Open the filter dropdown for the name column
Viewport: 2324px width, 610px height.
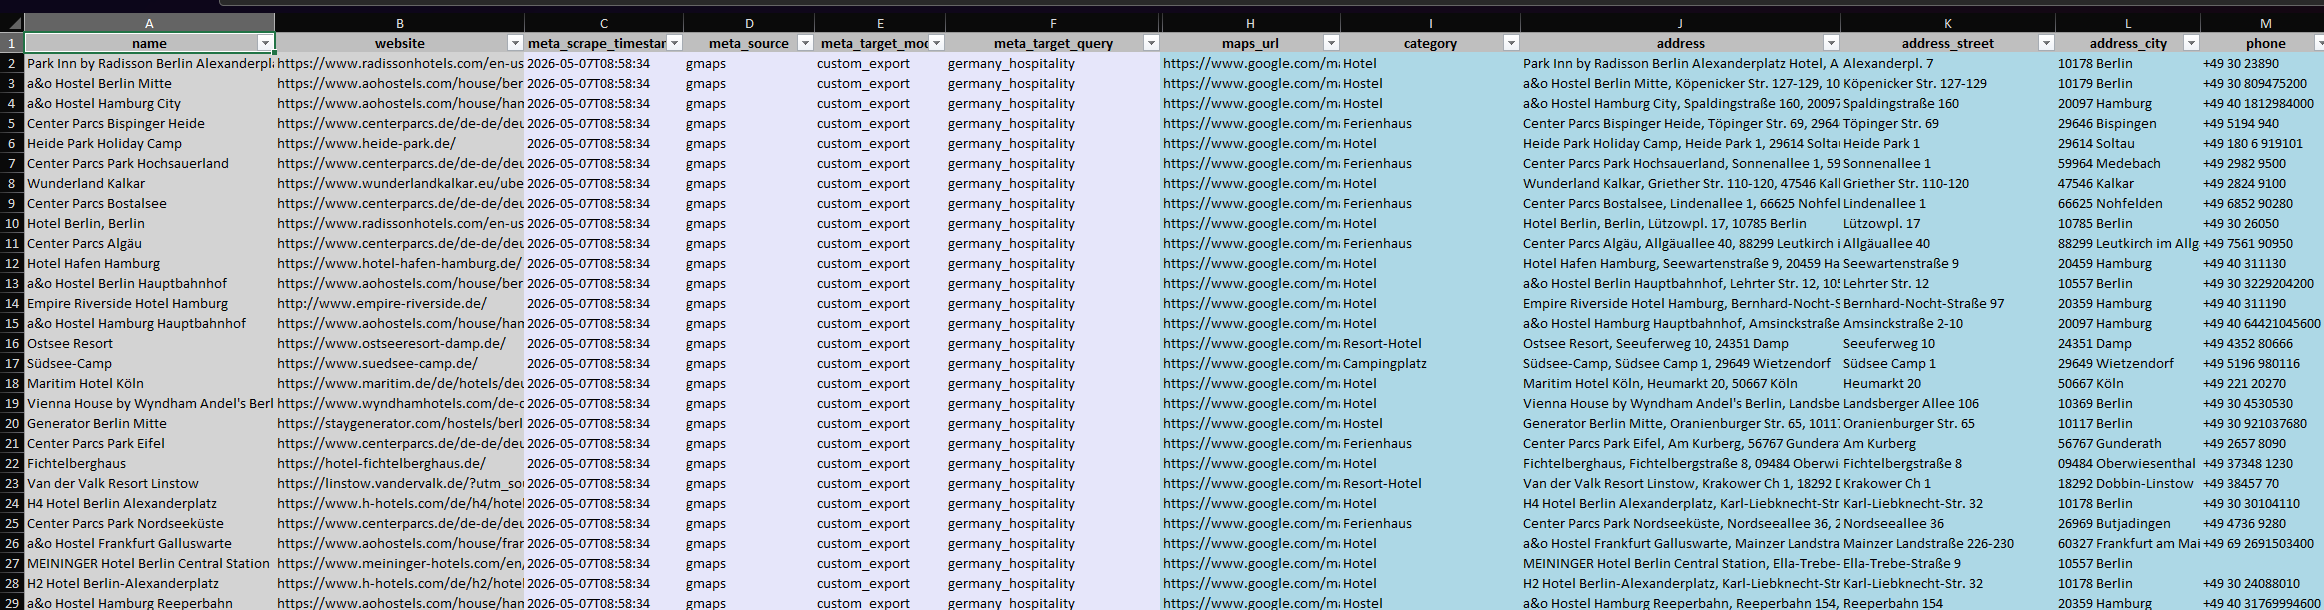point(265,43)
